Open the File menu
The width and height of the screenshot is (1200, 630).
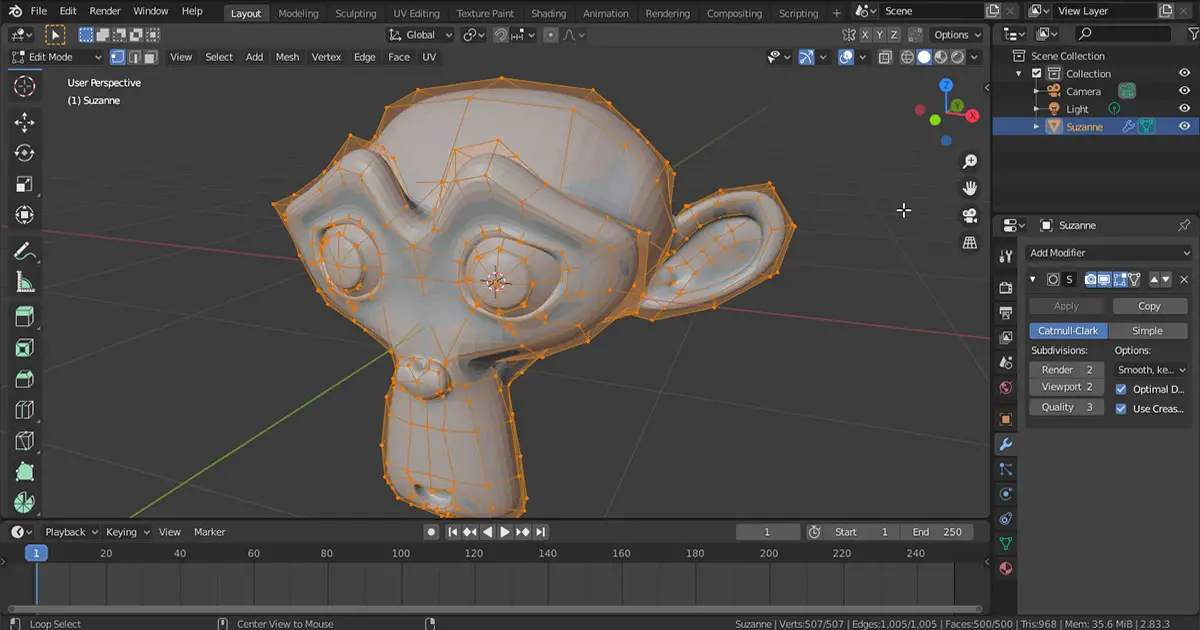tap(38, 11)
